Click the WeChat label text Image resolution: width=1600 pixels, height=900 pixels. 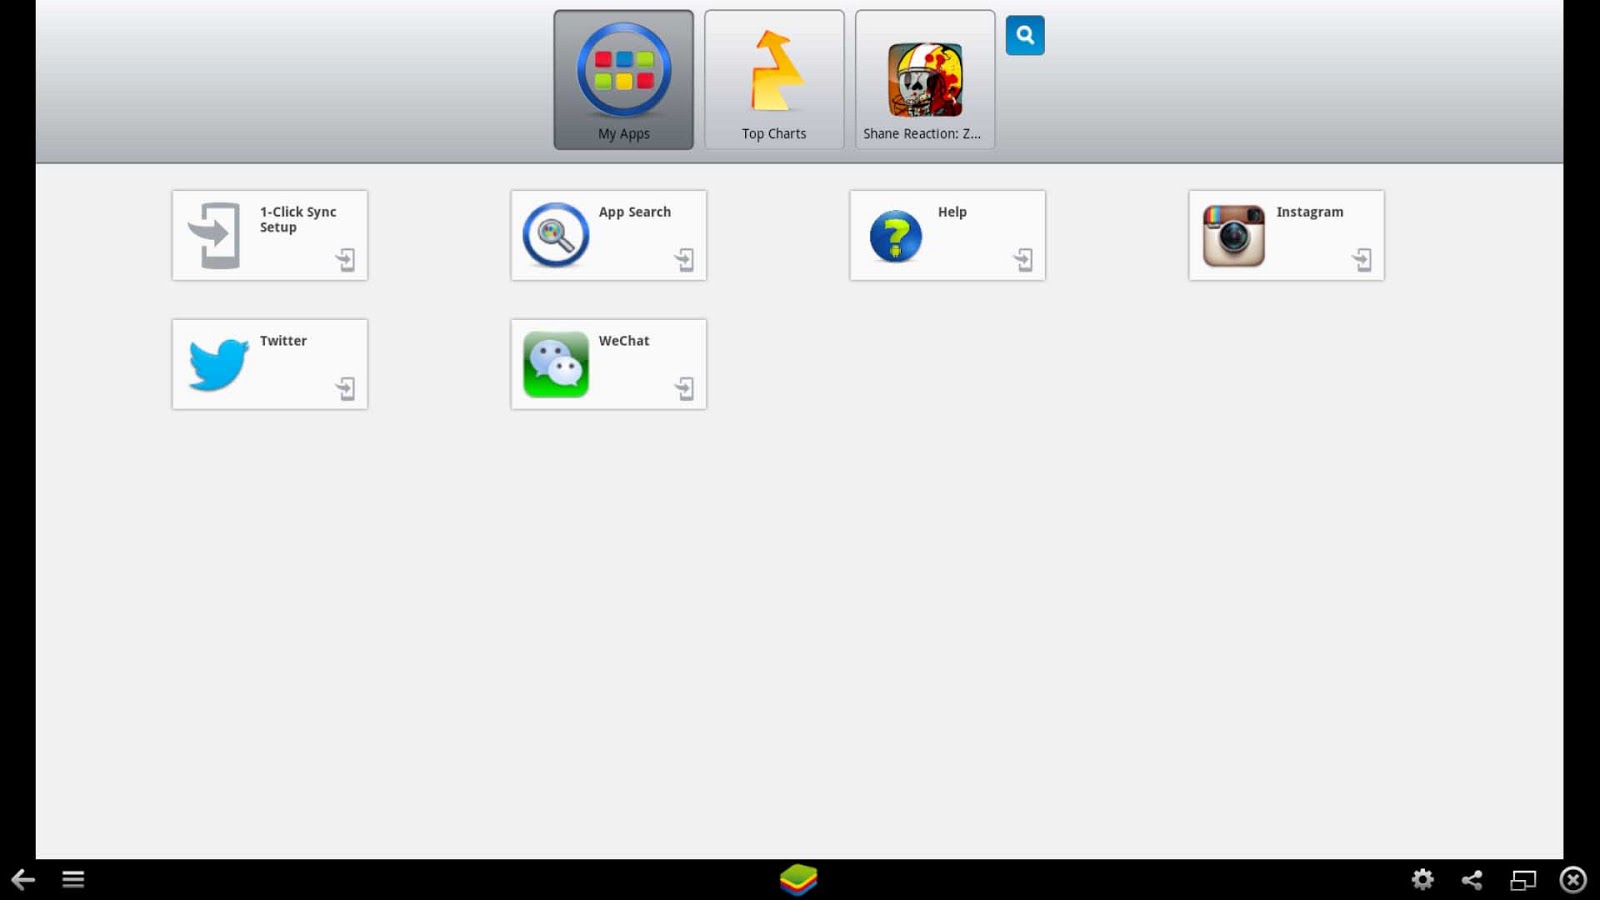pos(624,341)
